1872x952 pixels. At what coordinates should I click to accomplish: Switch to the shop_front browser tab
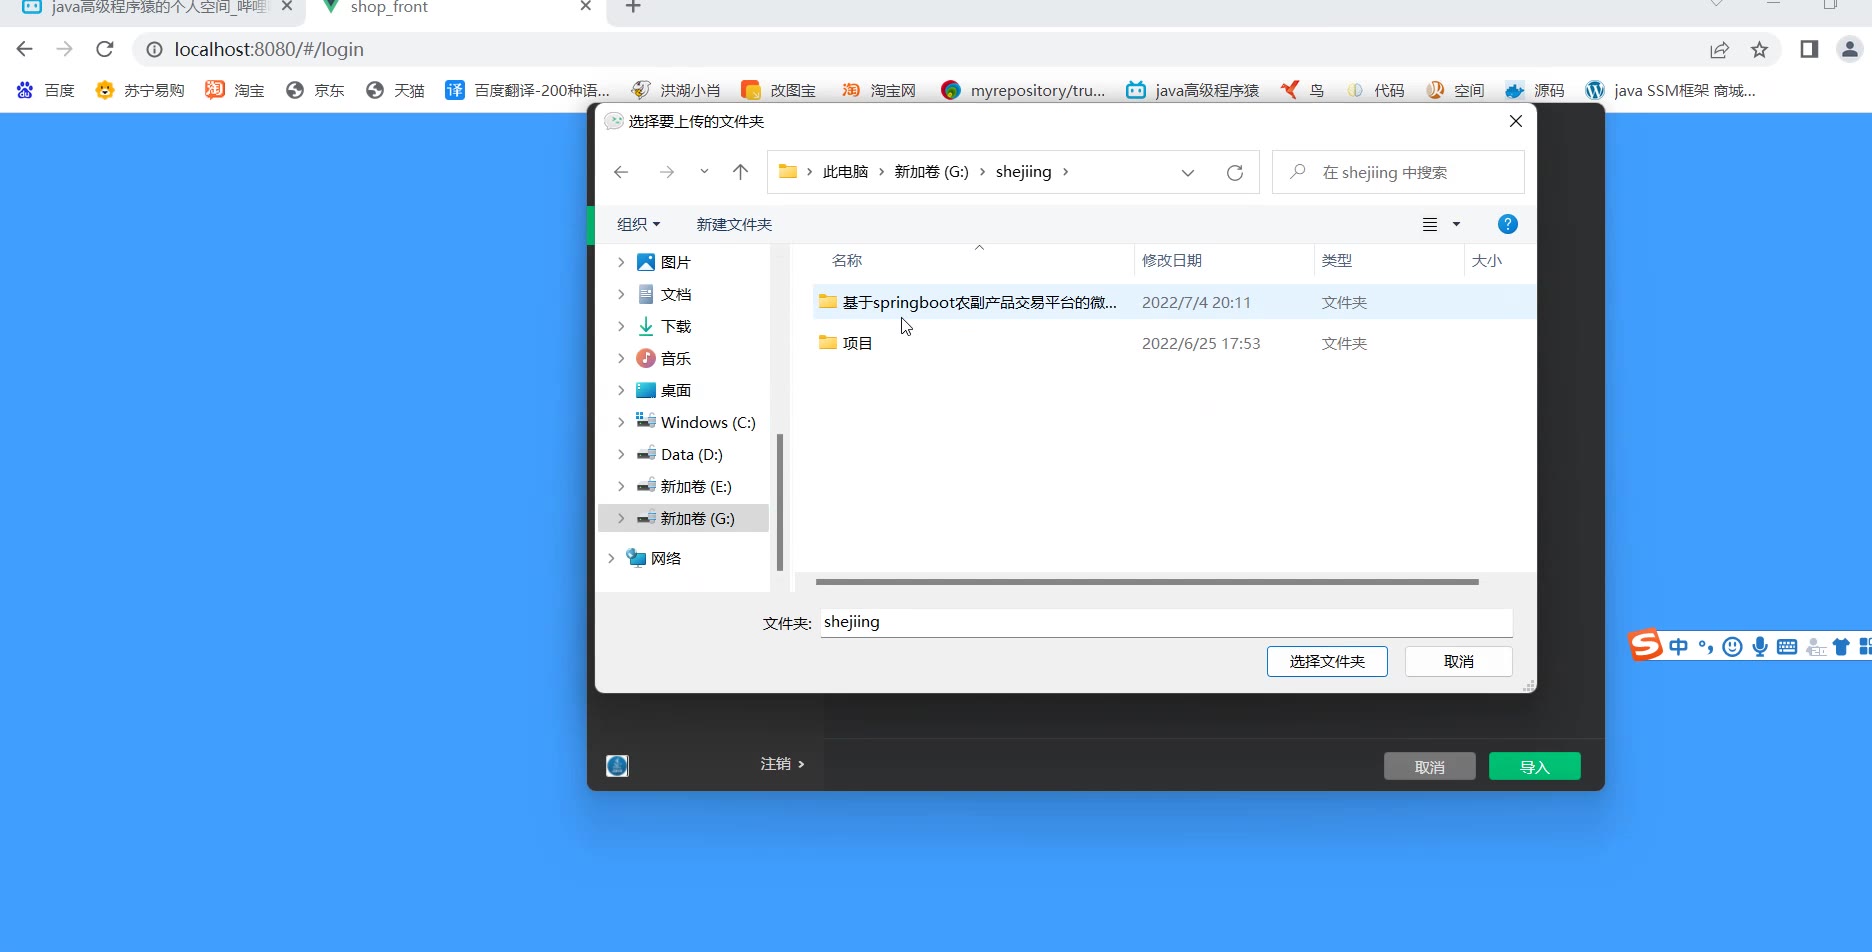pos(455,8)
